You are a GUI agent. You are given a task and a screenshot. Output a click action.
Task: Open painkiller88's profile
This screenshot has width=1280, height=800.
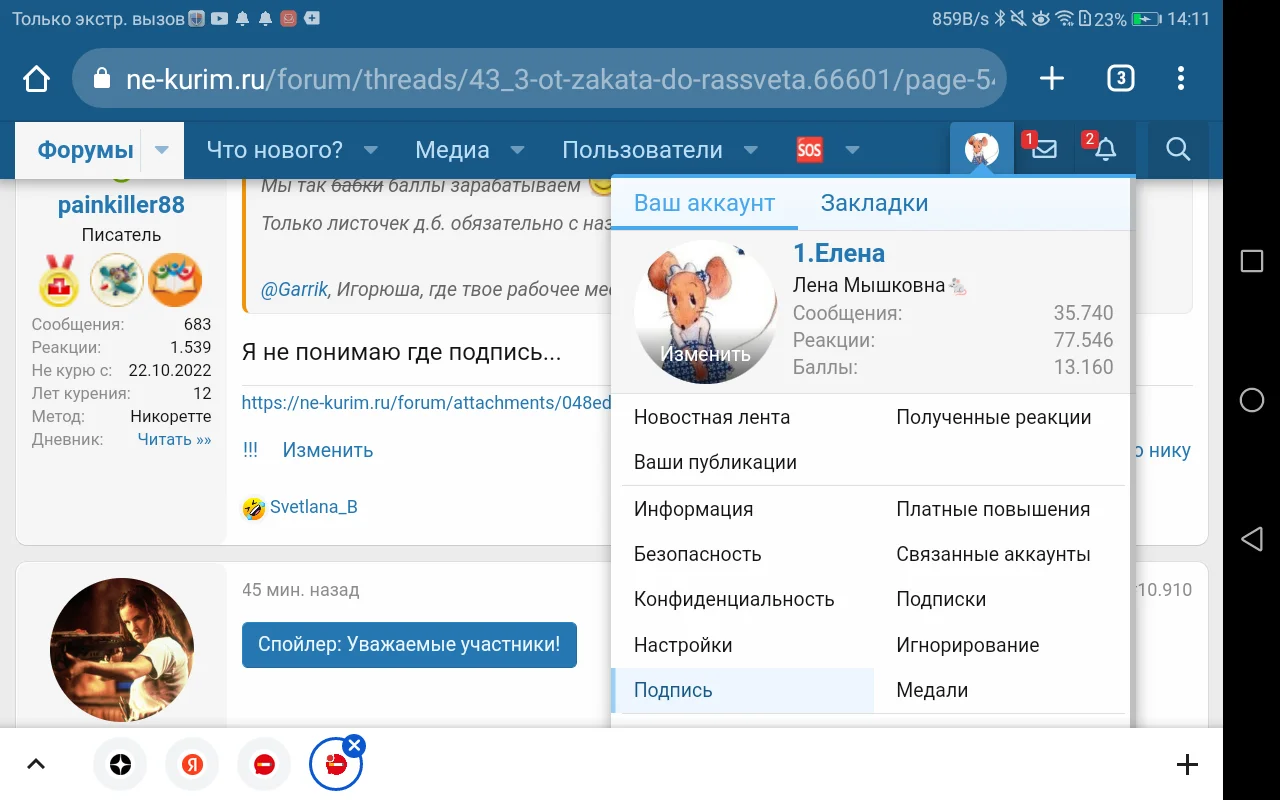(121, 204)
